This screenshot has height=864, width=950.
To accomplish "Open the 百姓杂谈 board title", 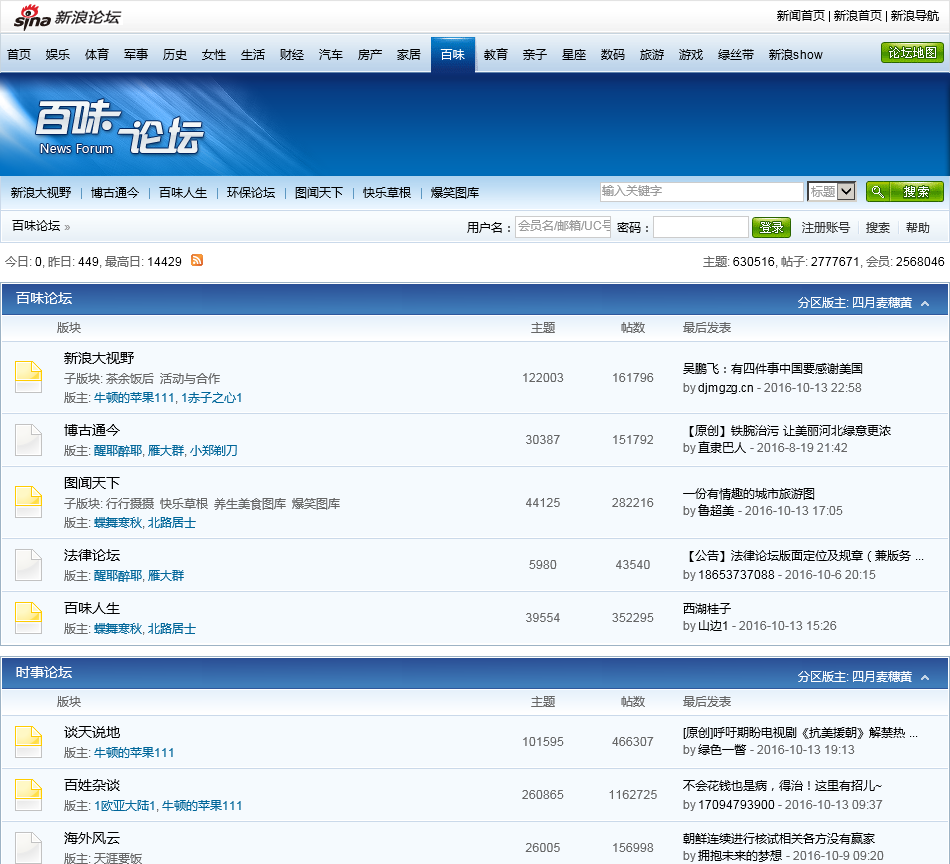I will pos(91,785).
